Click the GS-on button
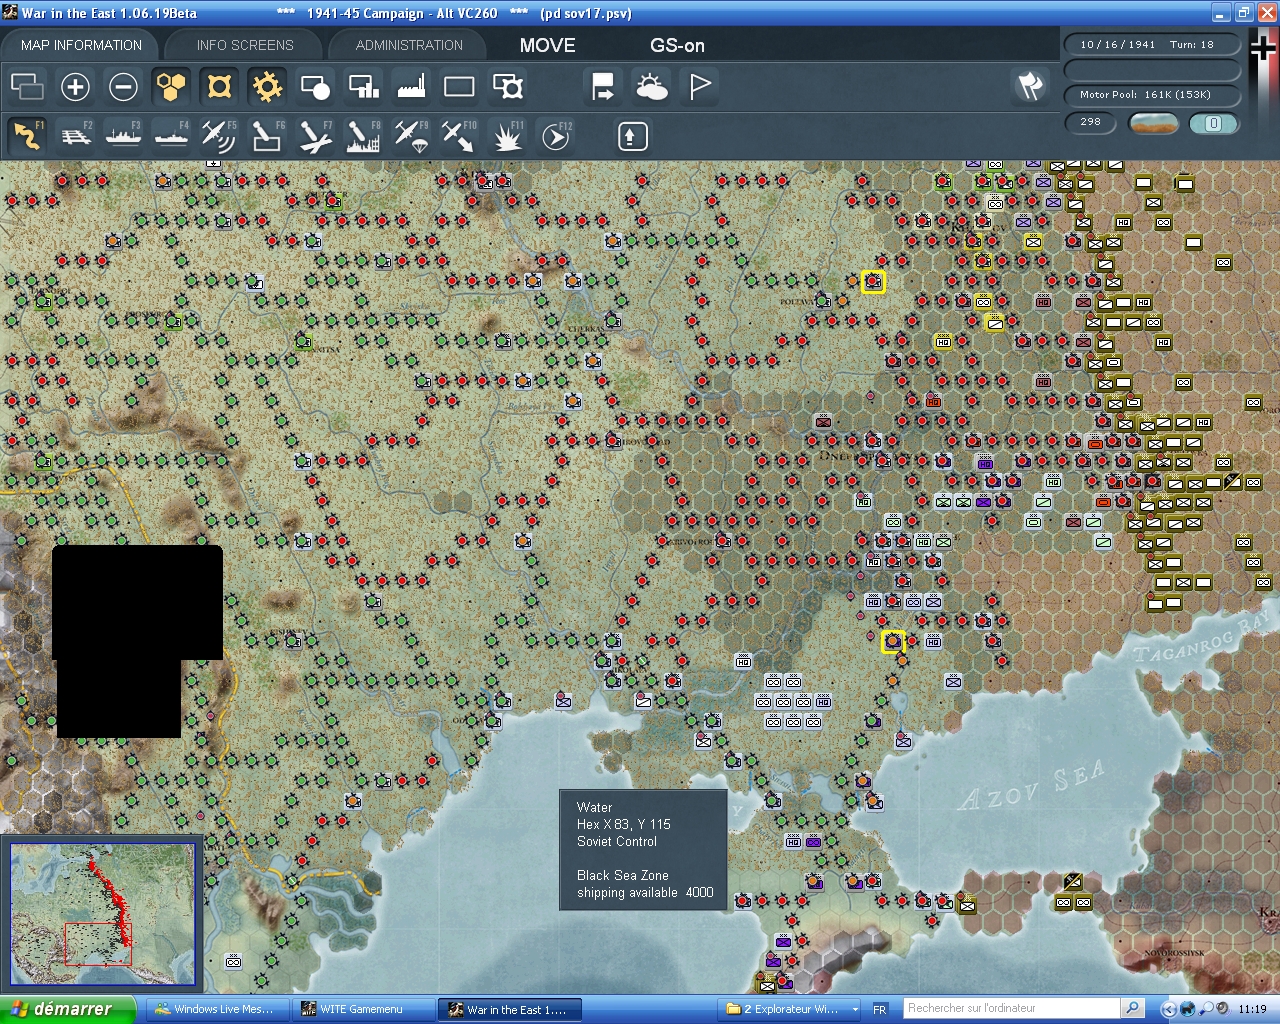 pos(676,44)
